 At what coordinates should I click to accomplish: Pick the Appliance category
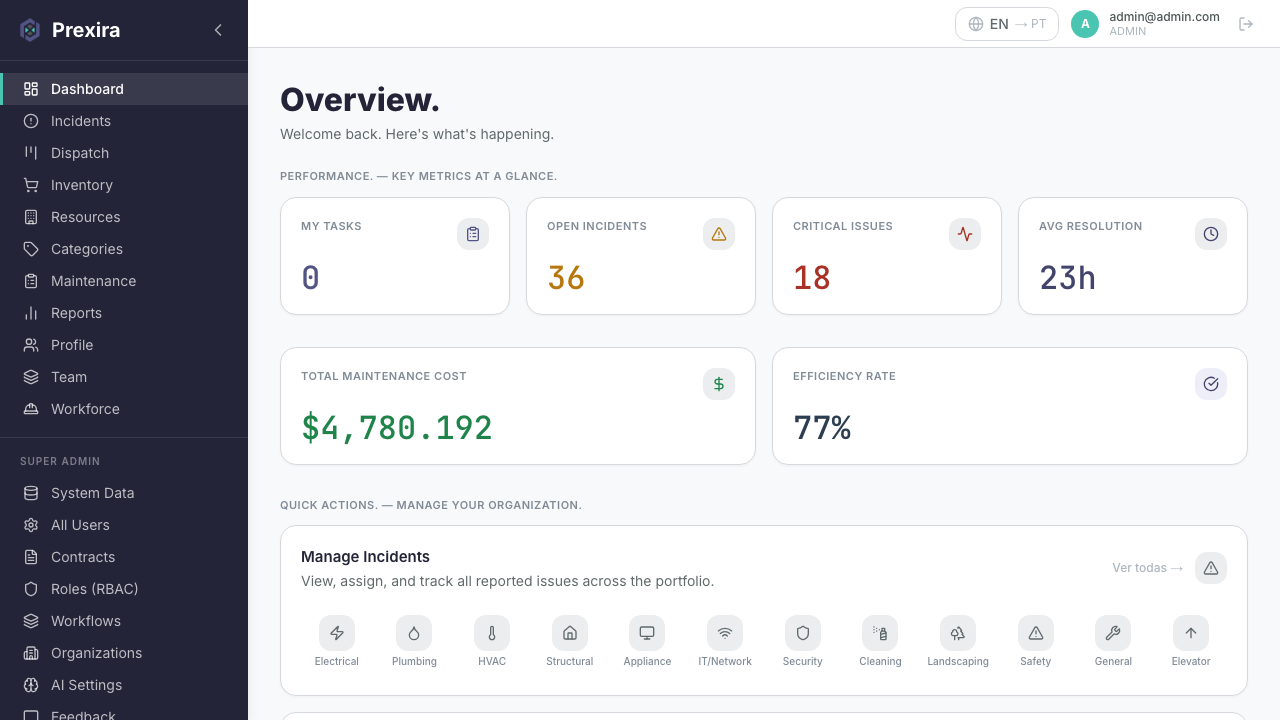point(647,641)
